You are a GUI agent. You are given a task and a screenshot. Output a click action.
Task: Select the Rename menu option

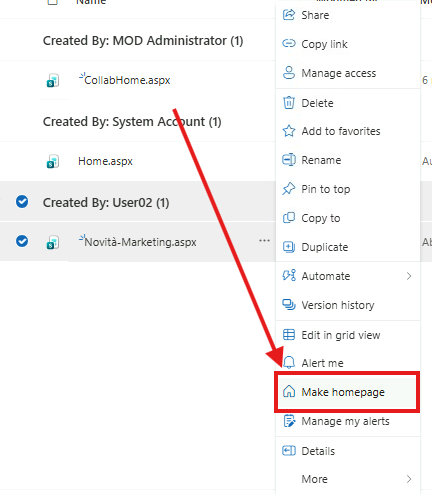click(x=348, y=160)
